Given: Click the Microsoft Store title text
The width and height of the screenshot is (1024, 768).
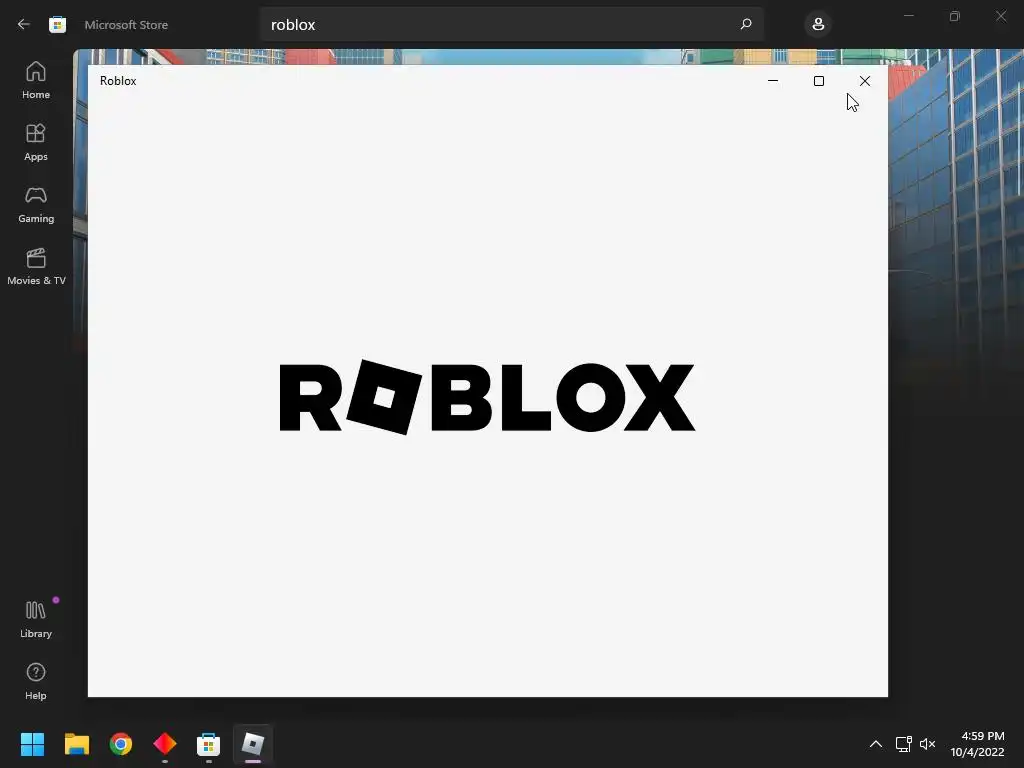Looking at the screenshot, I should (x=126, y=25).
